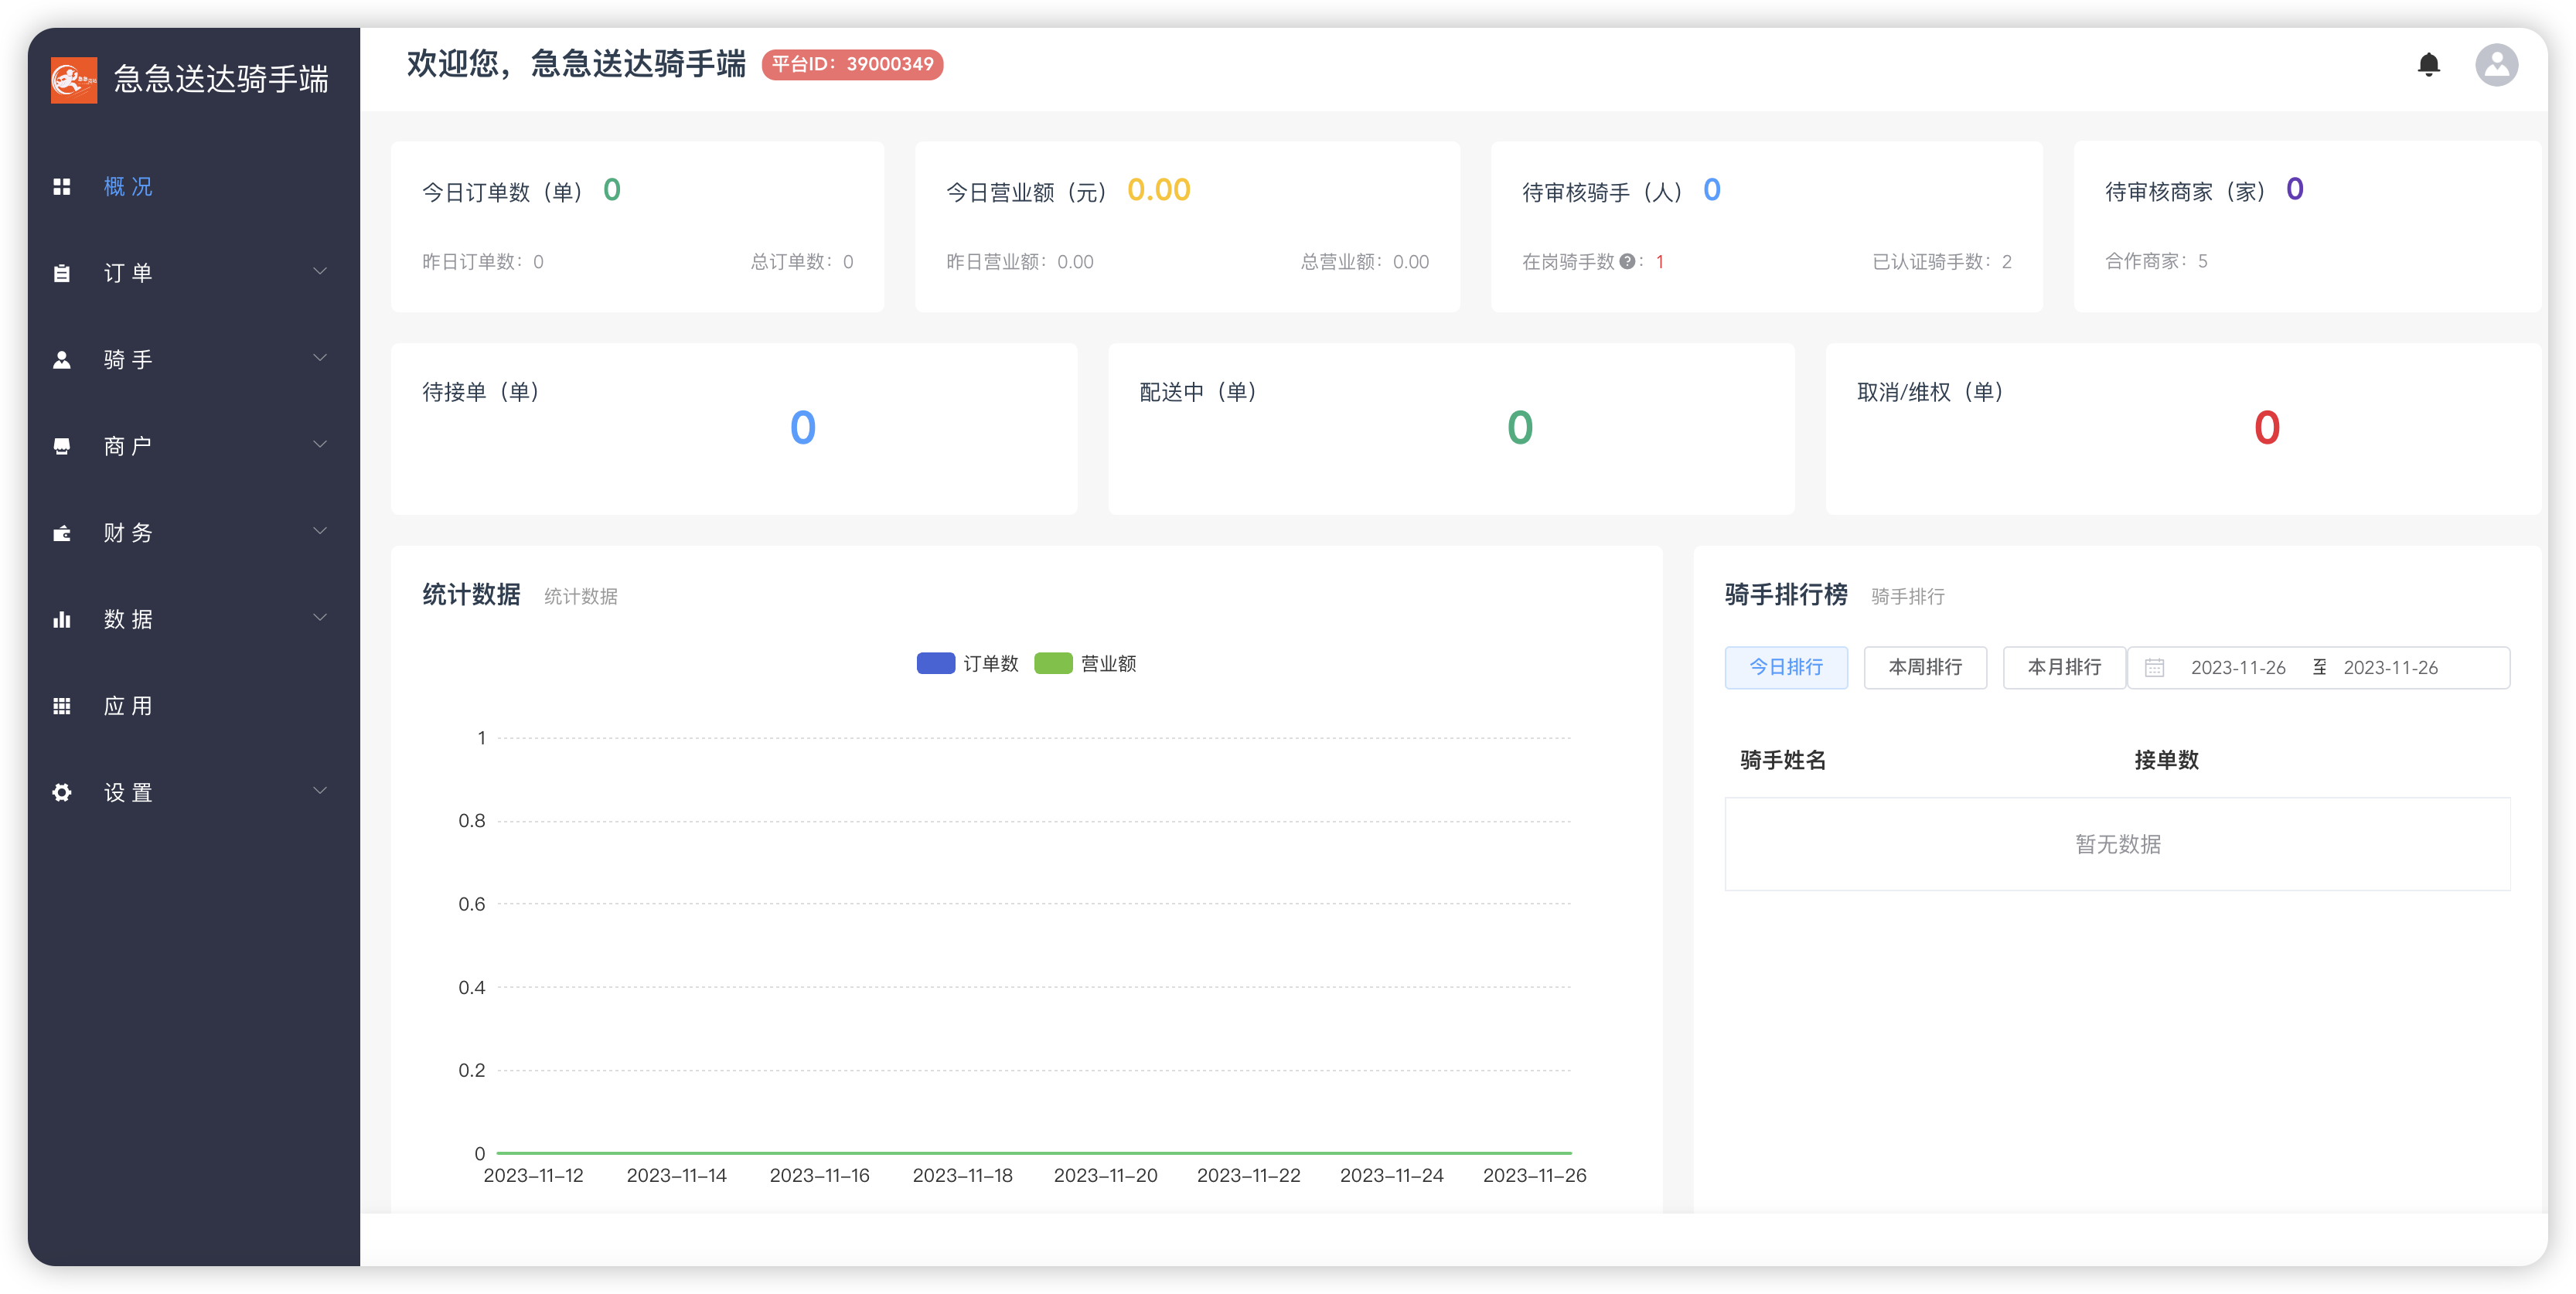Click the notification bell icon
This screenshot has height=1294, width=2576.
tap(2428, 65)
